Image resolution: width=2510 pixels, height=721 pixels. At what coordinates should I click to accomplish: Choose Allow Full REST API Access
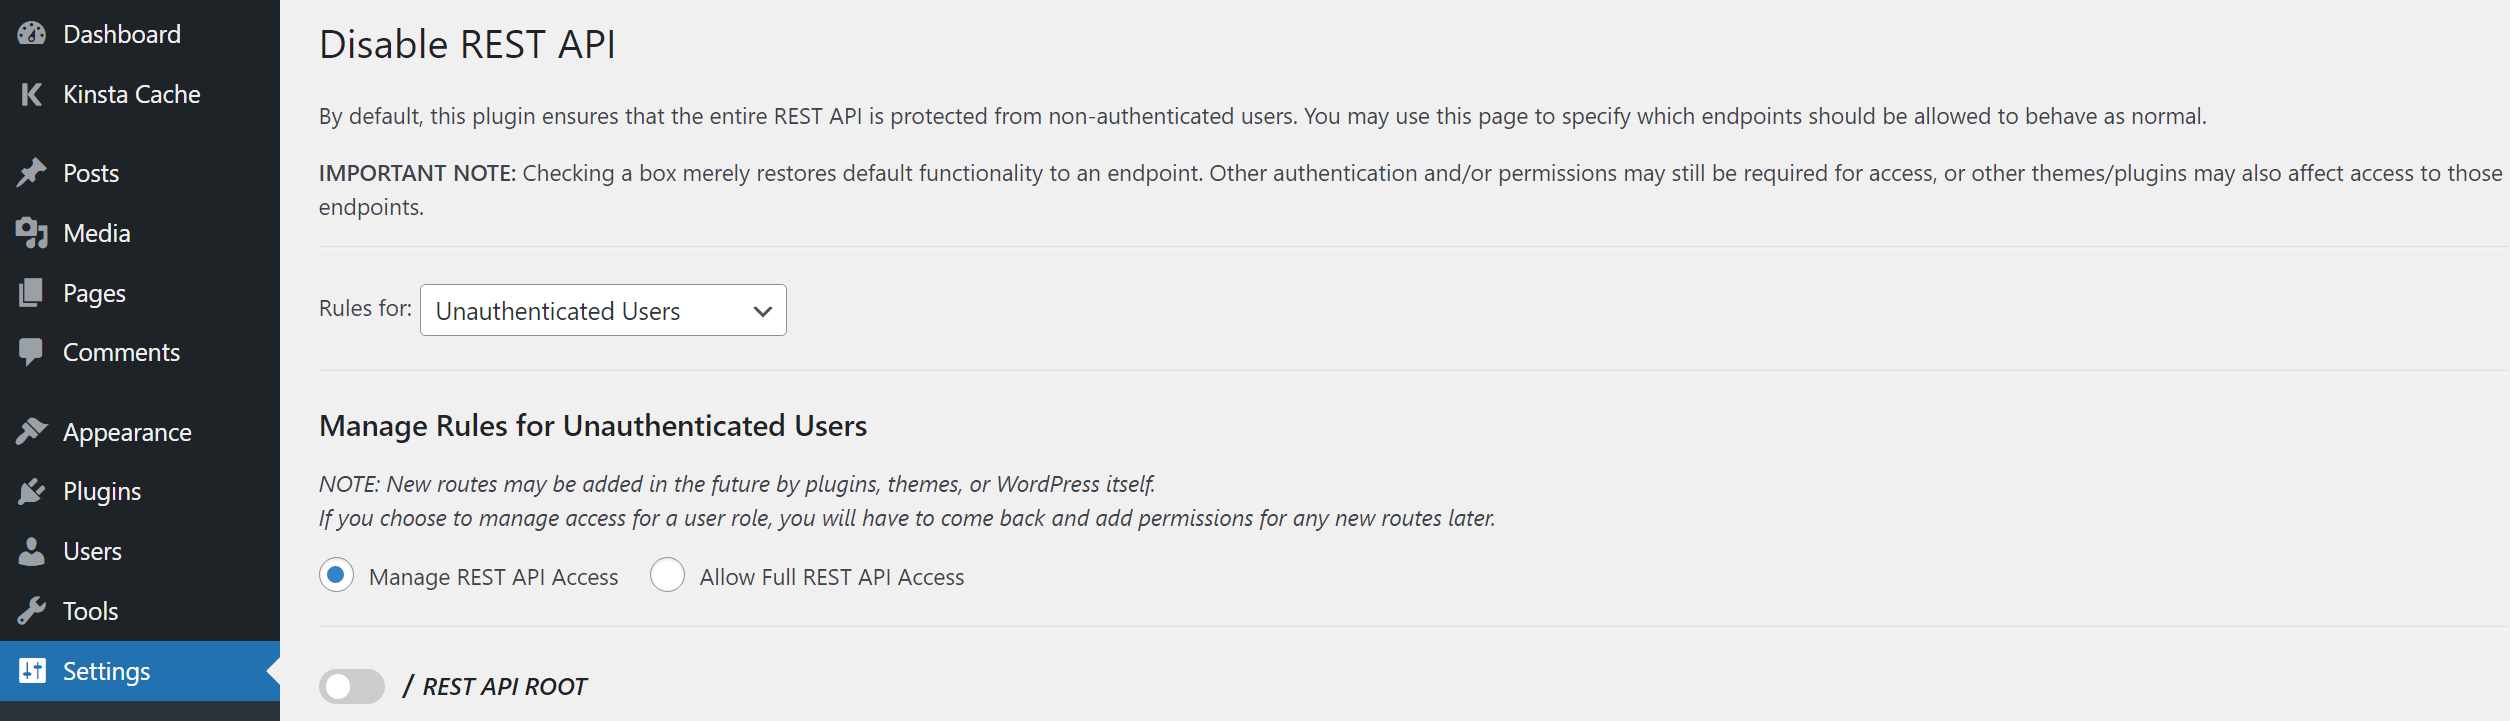click(667, 576)
